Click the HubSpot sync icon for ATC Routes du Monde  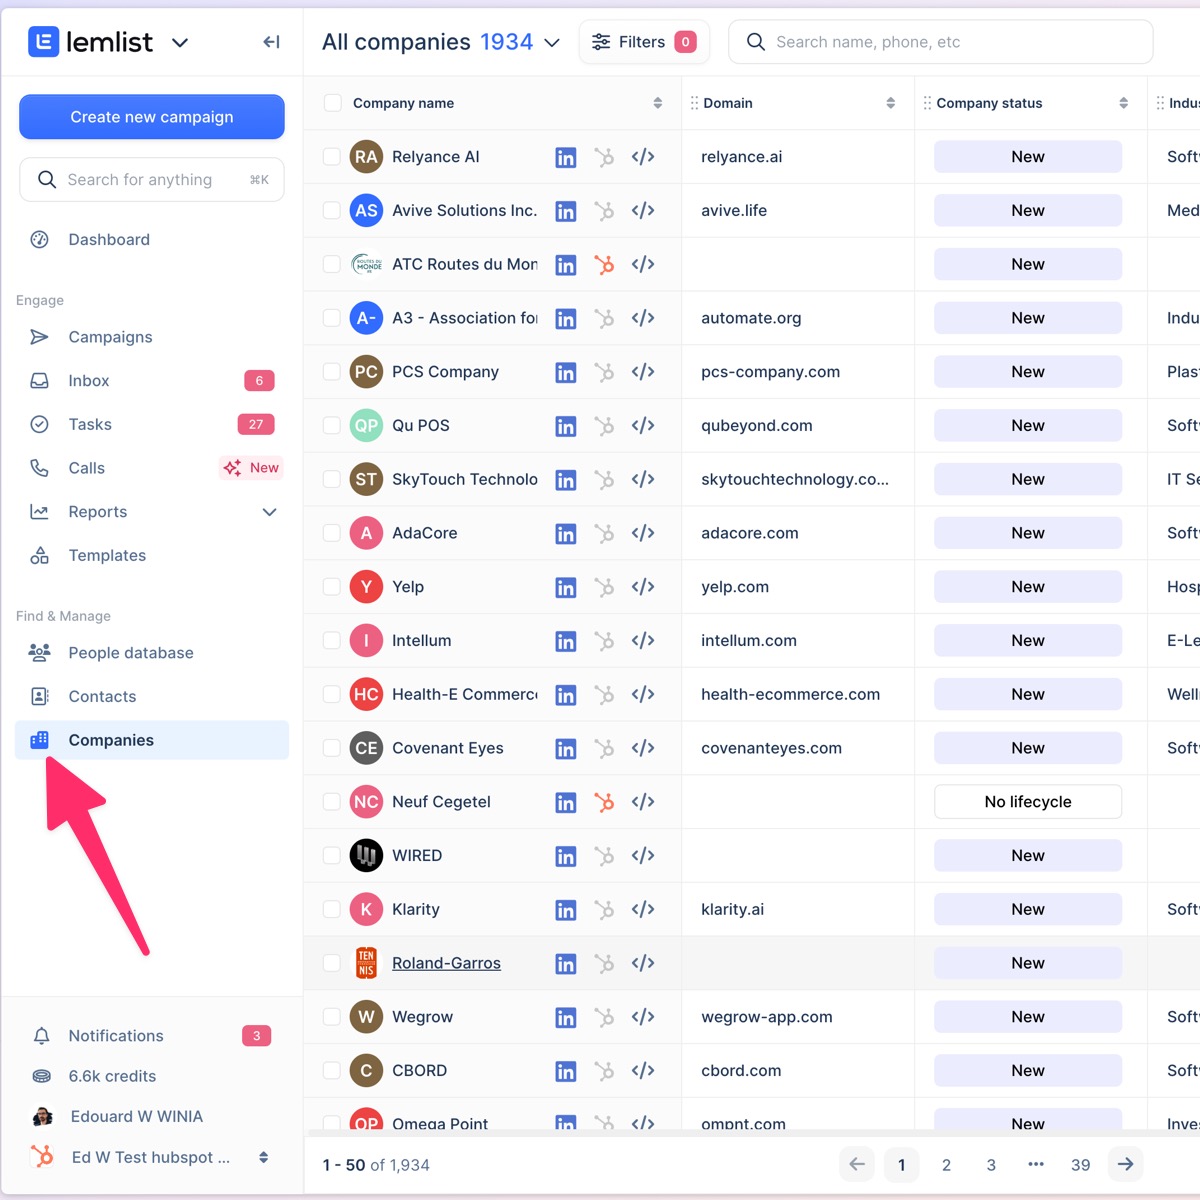tap(604, 265)
